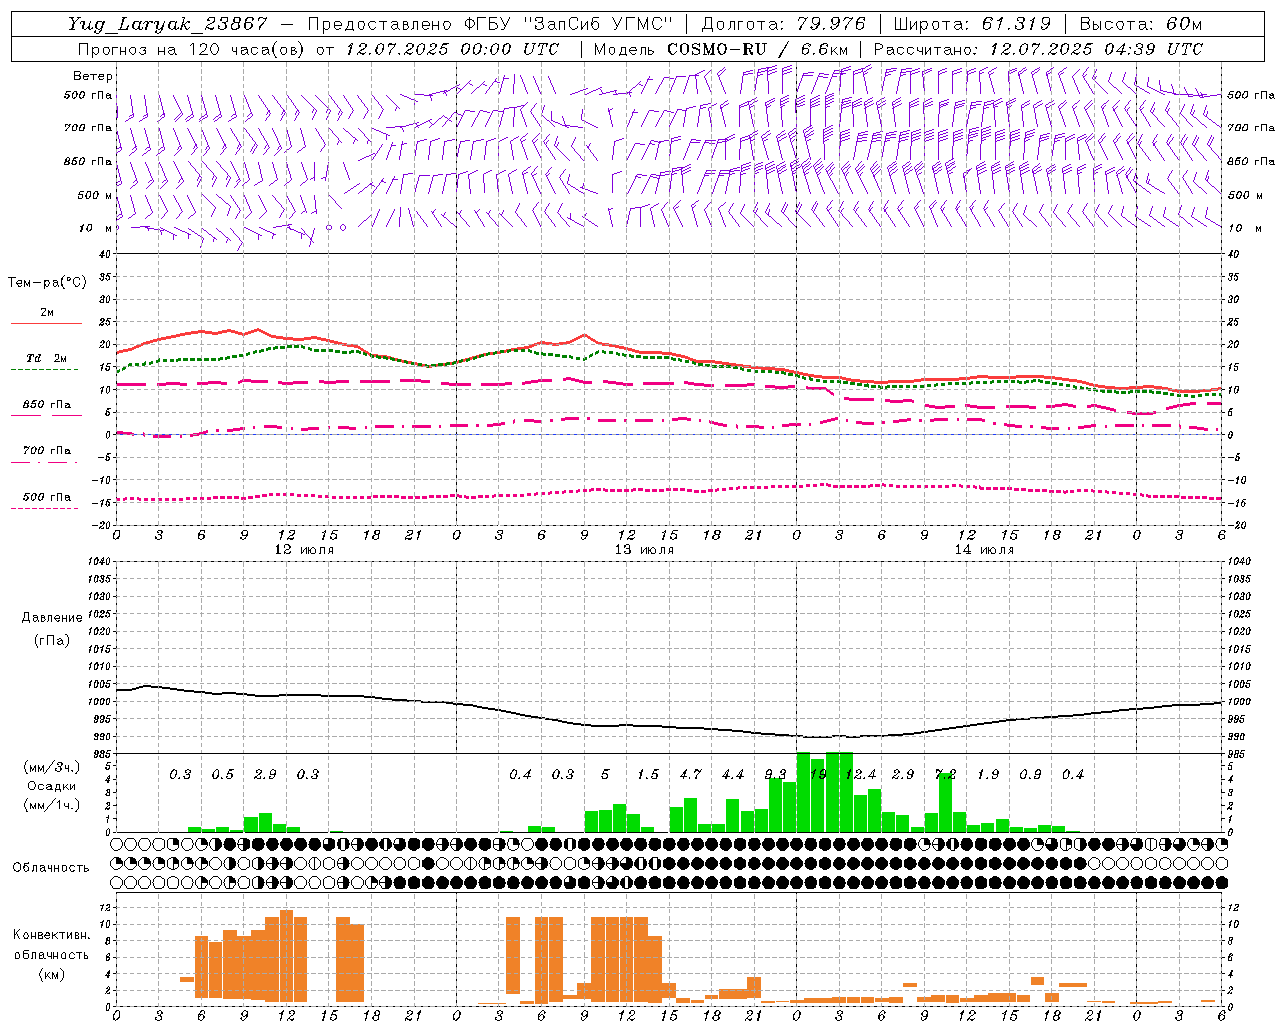Click the 7.2 precipitation amount value
This screenshot has width=1280, height=1024.
[945, 775]
